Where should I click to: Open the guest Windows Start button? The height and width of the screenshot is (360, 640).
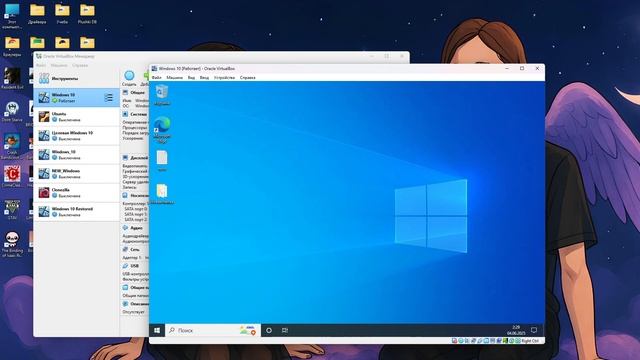[157, 330]
